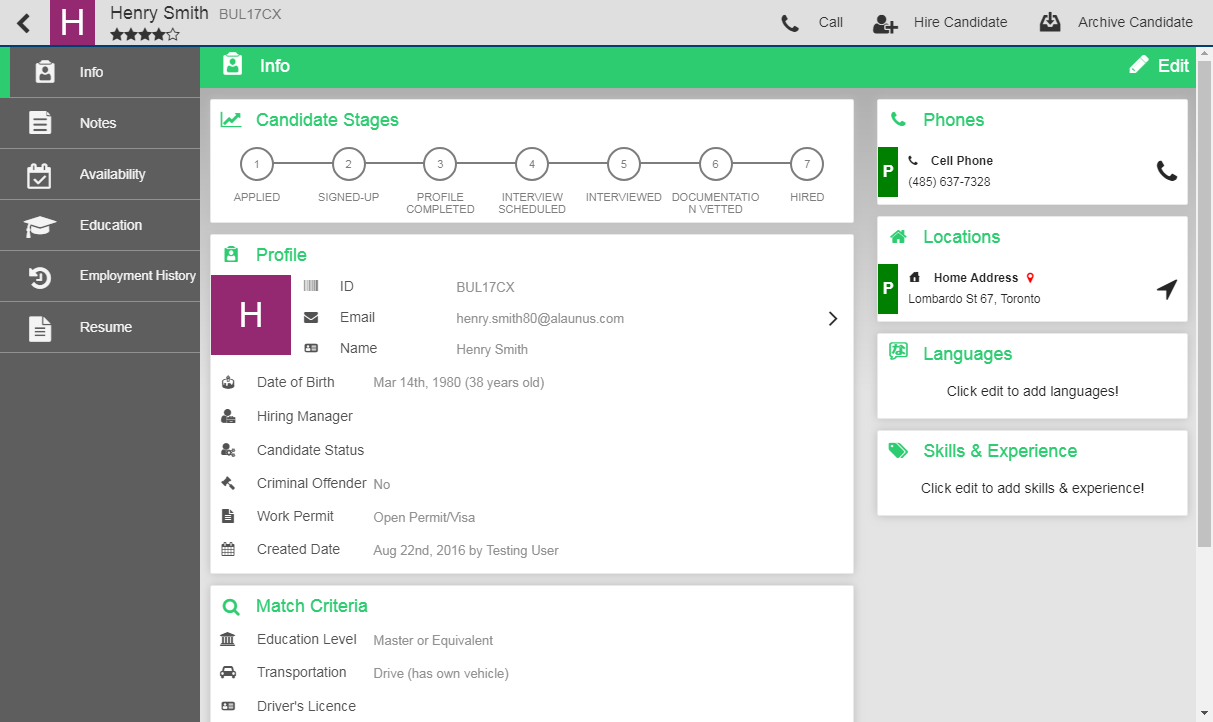Click the Criminal Offender gavel icon

pyautogui.click(x=228, y=483)
